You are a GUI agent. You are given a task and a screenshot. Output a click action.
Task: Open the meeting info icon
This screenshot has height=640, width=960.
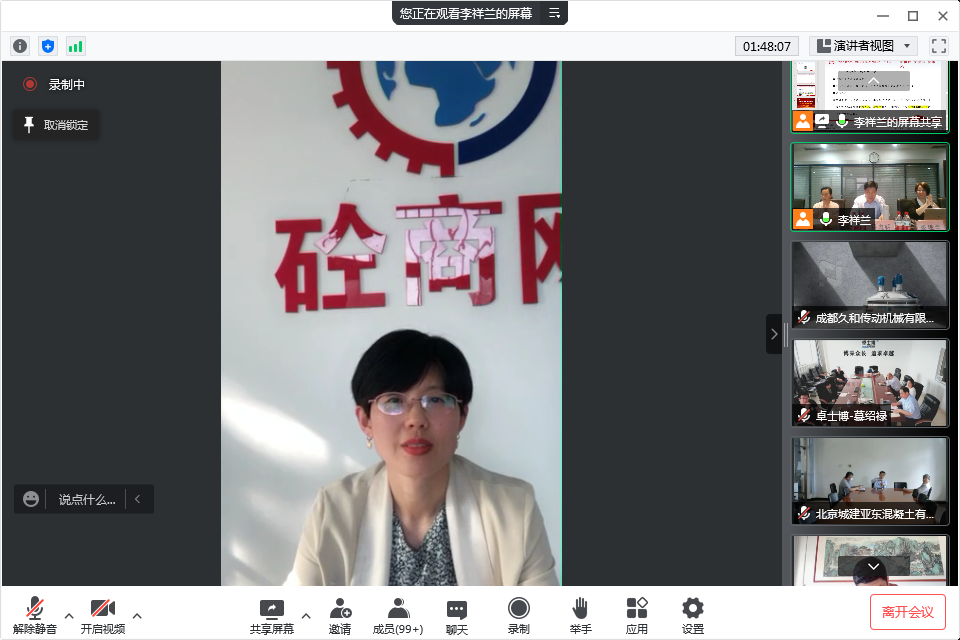click(x=20, y=46)
